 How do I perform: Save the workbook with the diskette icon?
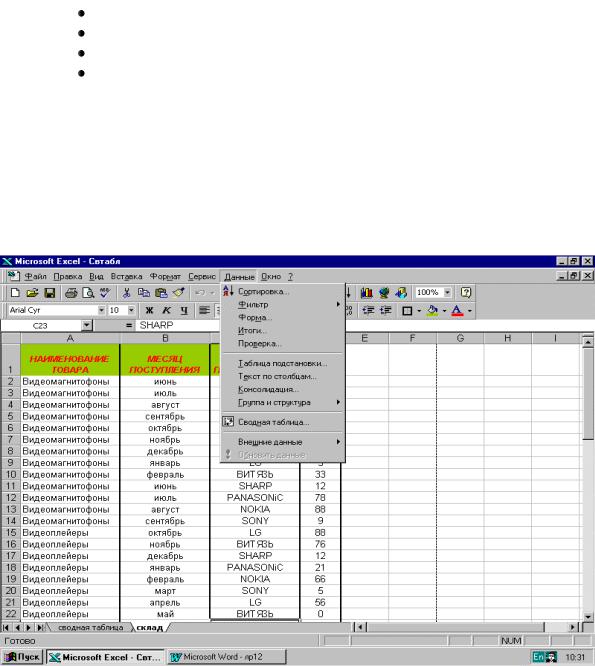[50, 293]
